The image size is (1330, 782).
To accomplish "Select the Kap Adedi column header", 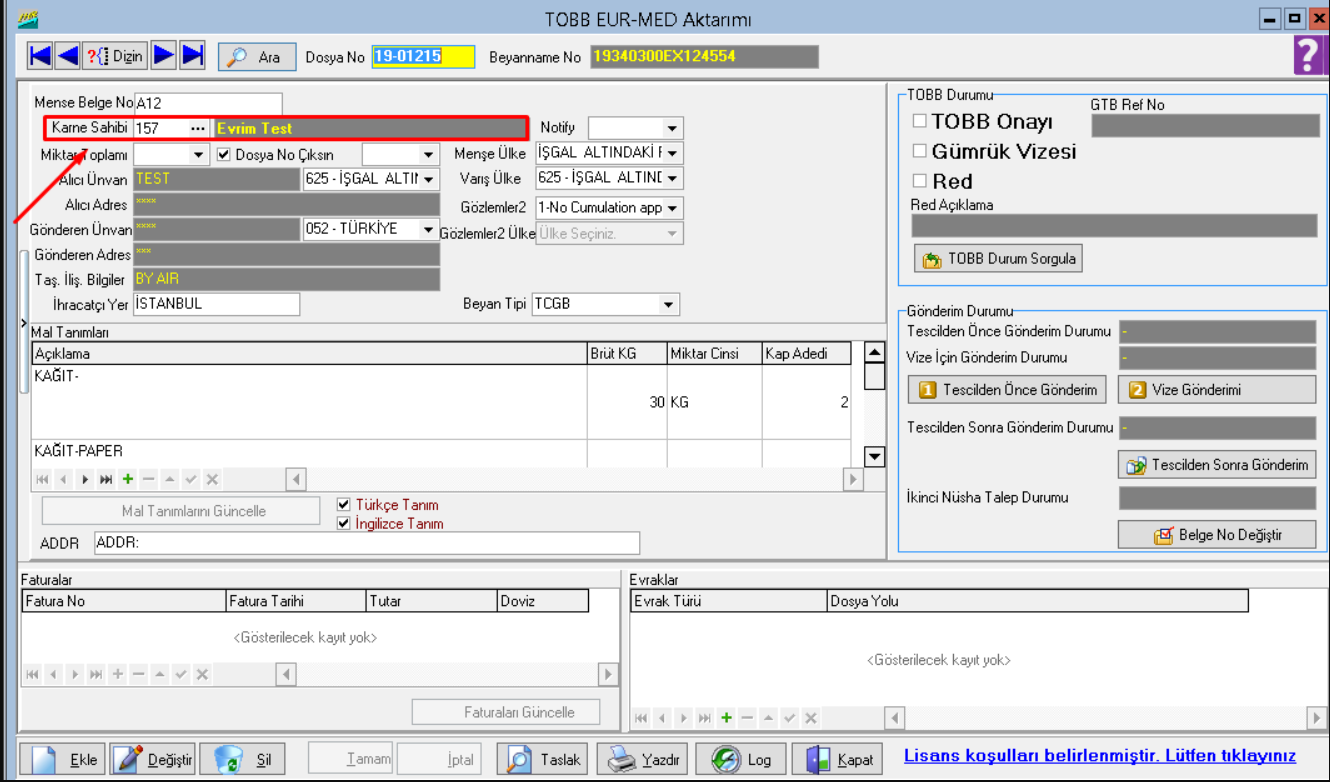I will point(806,354).
